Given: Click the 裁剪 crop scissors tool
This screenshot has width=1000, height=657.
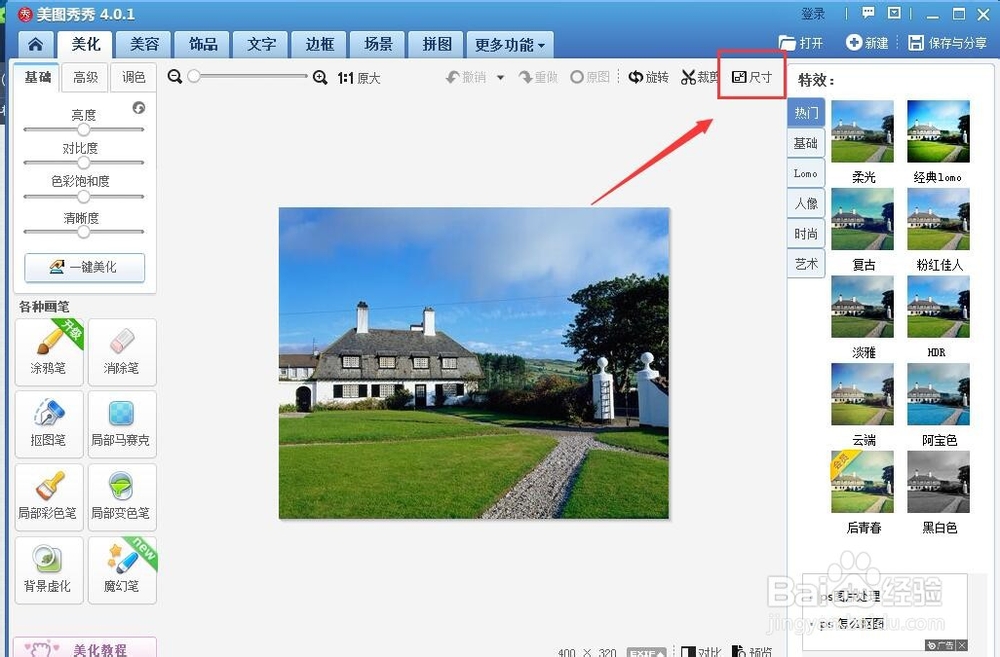Looking at the screenshot, I should 700,77.
